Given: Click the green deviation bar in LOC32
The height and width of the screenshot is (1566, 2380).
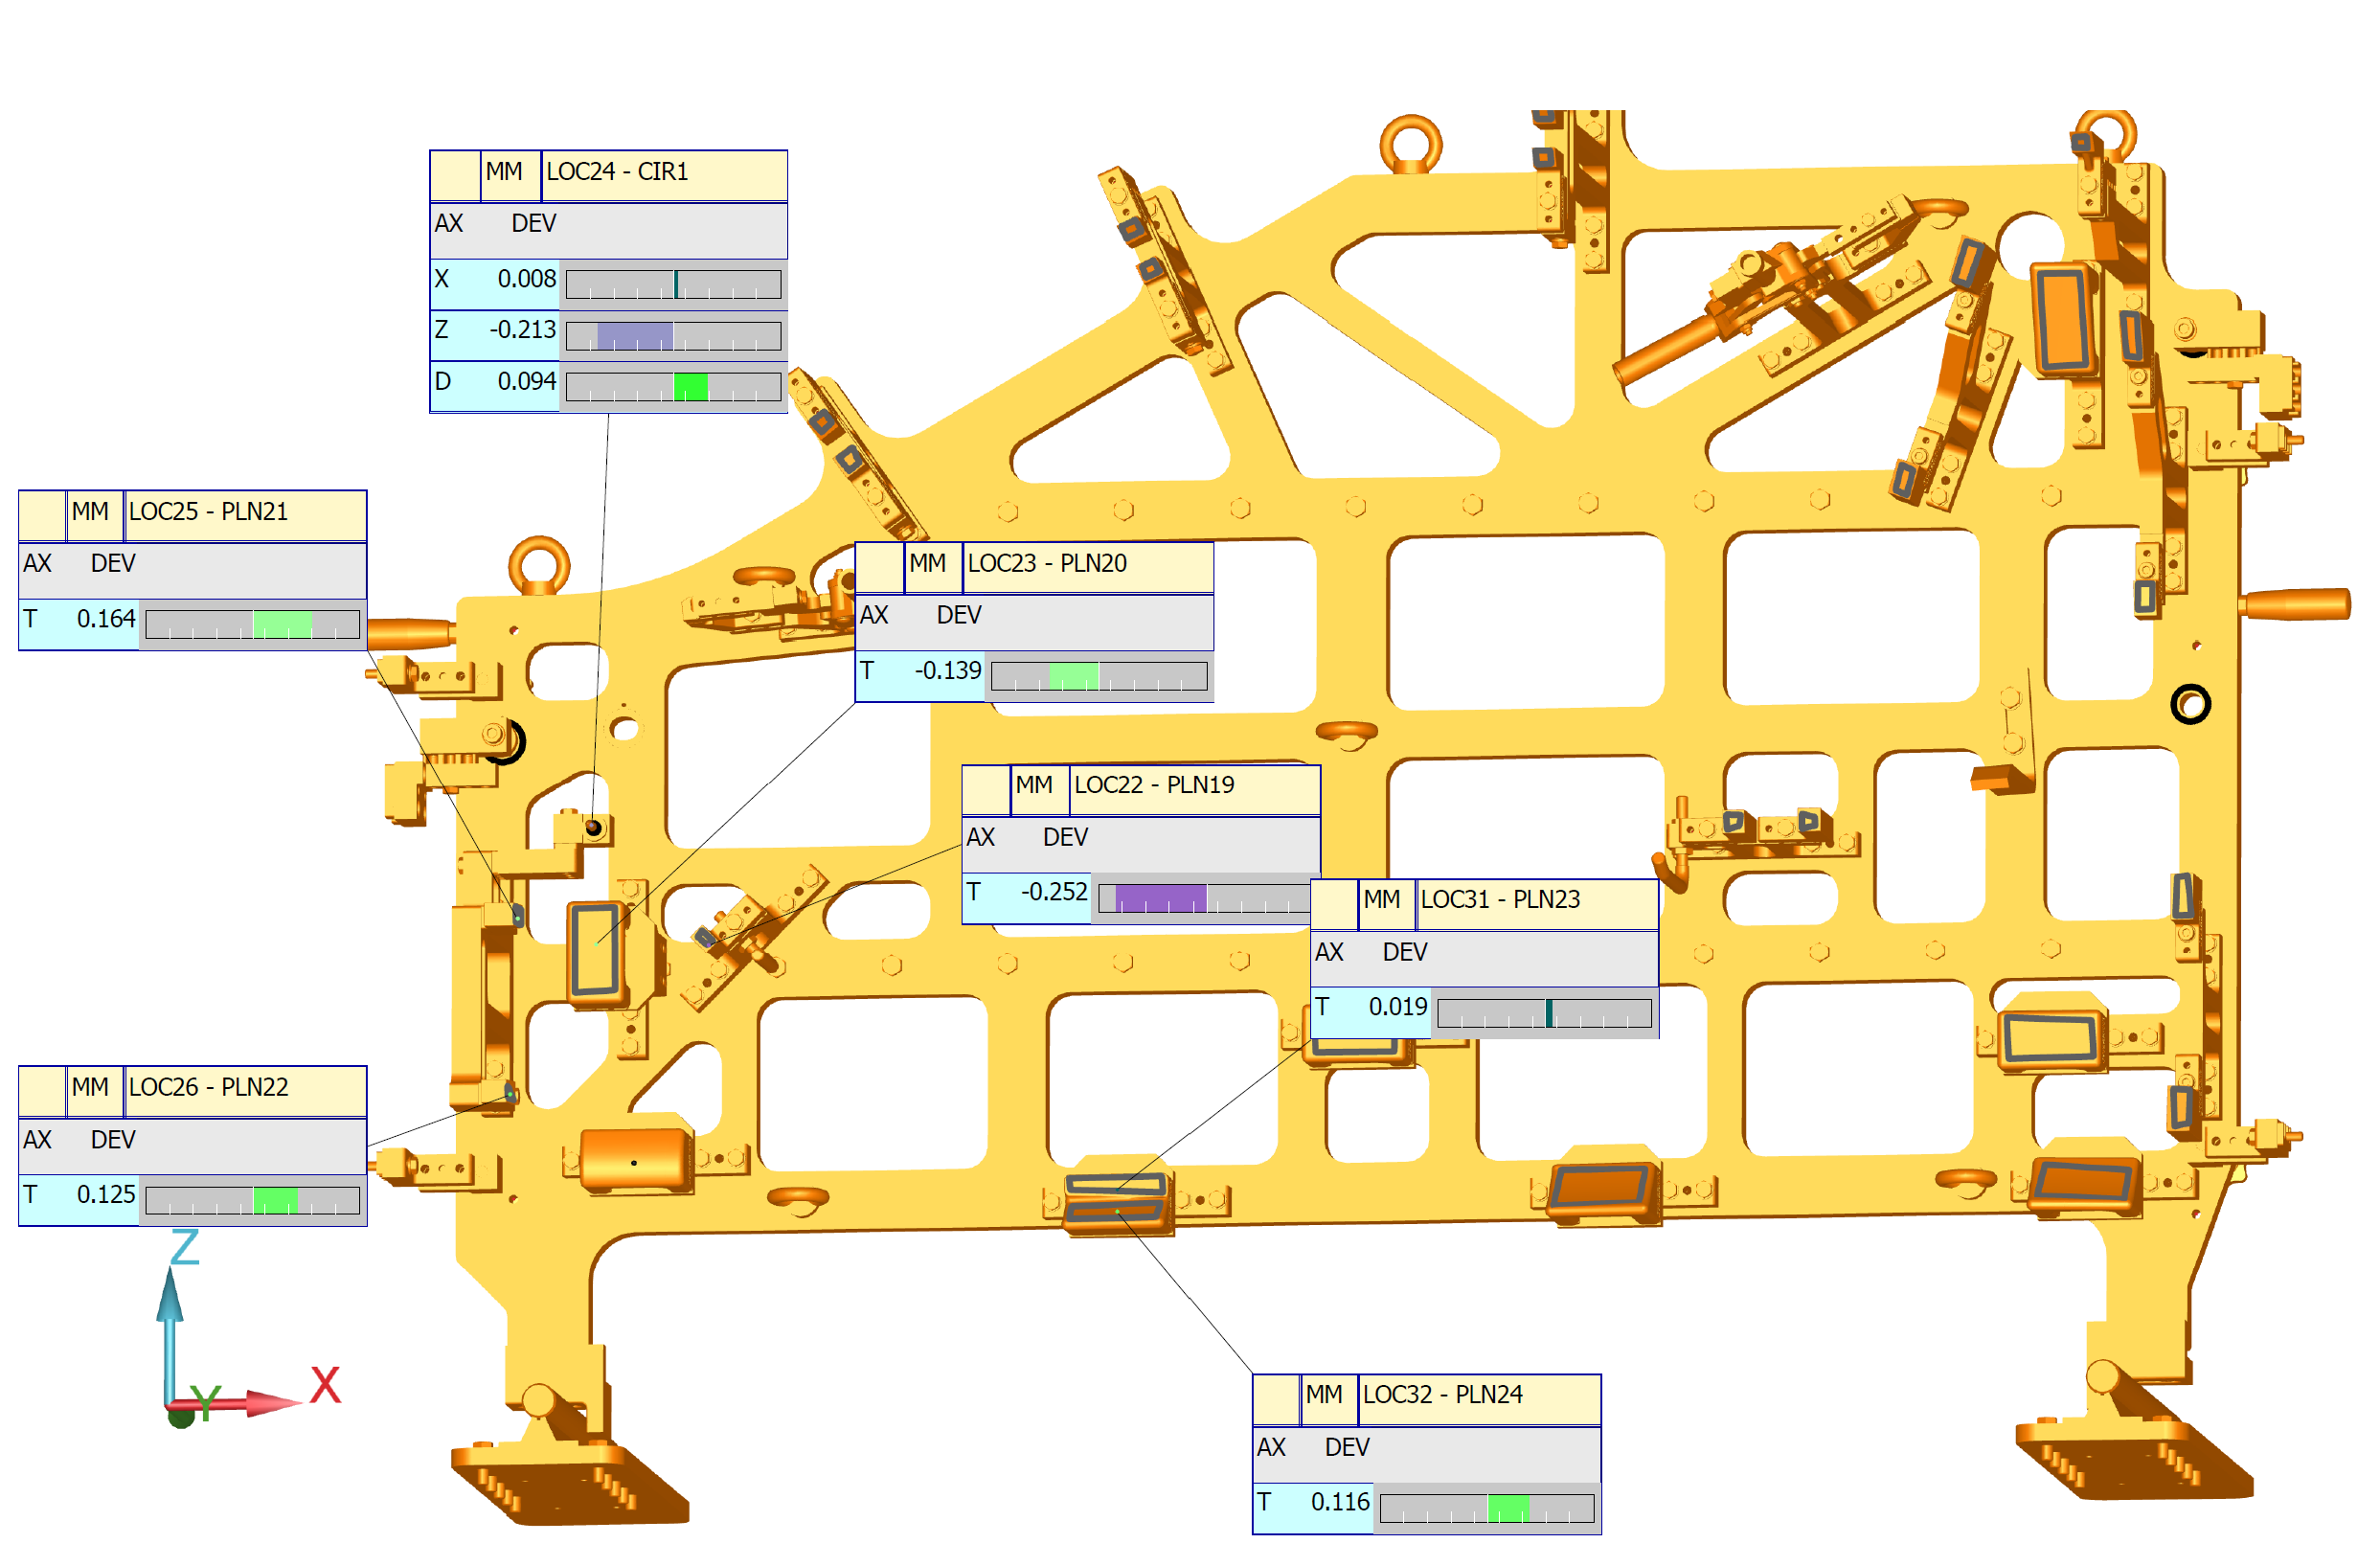Looking at the screenshot, I should pyautogui.click(x=1508, y=1509).
